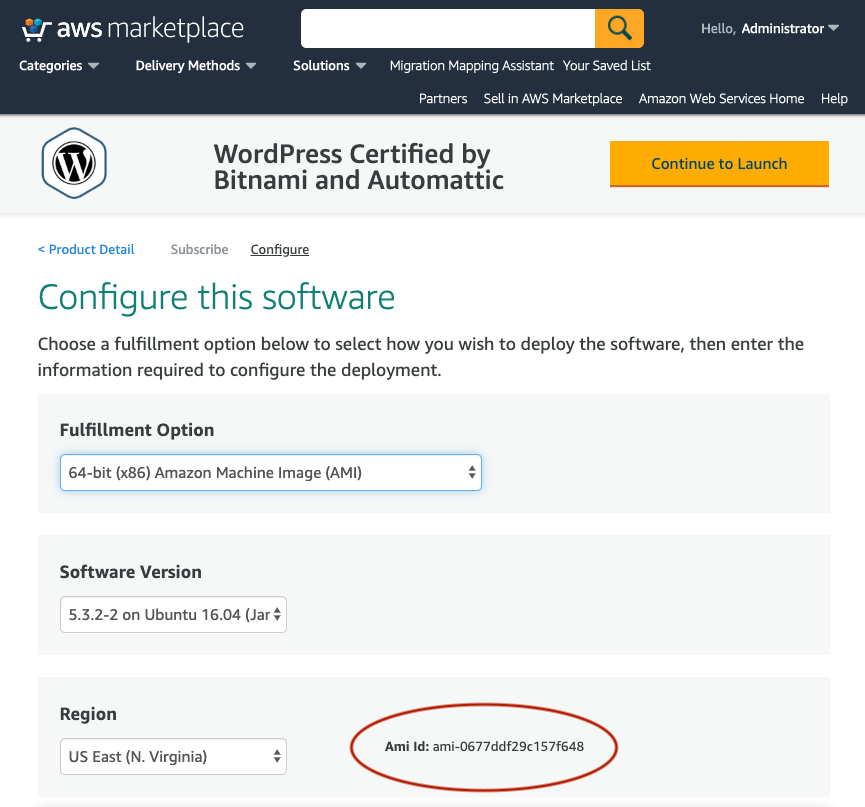Click the Fulfillment Option label

point(137,430)
